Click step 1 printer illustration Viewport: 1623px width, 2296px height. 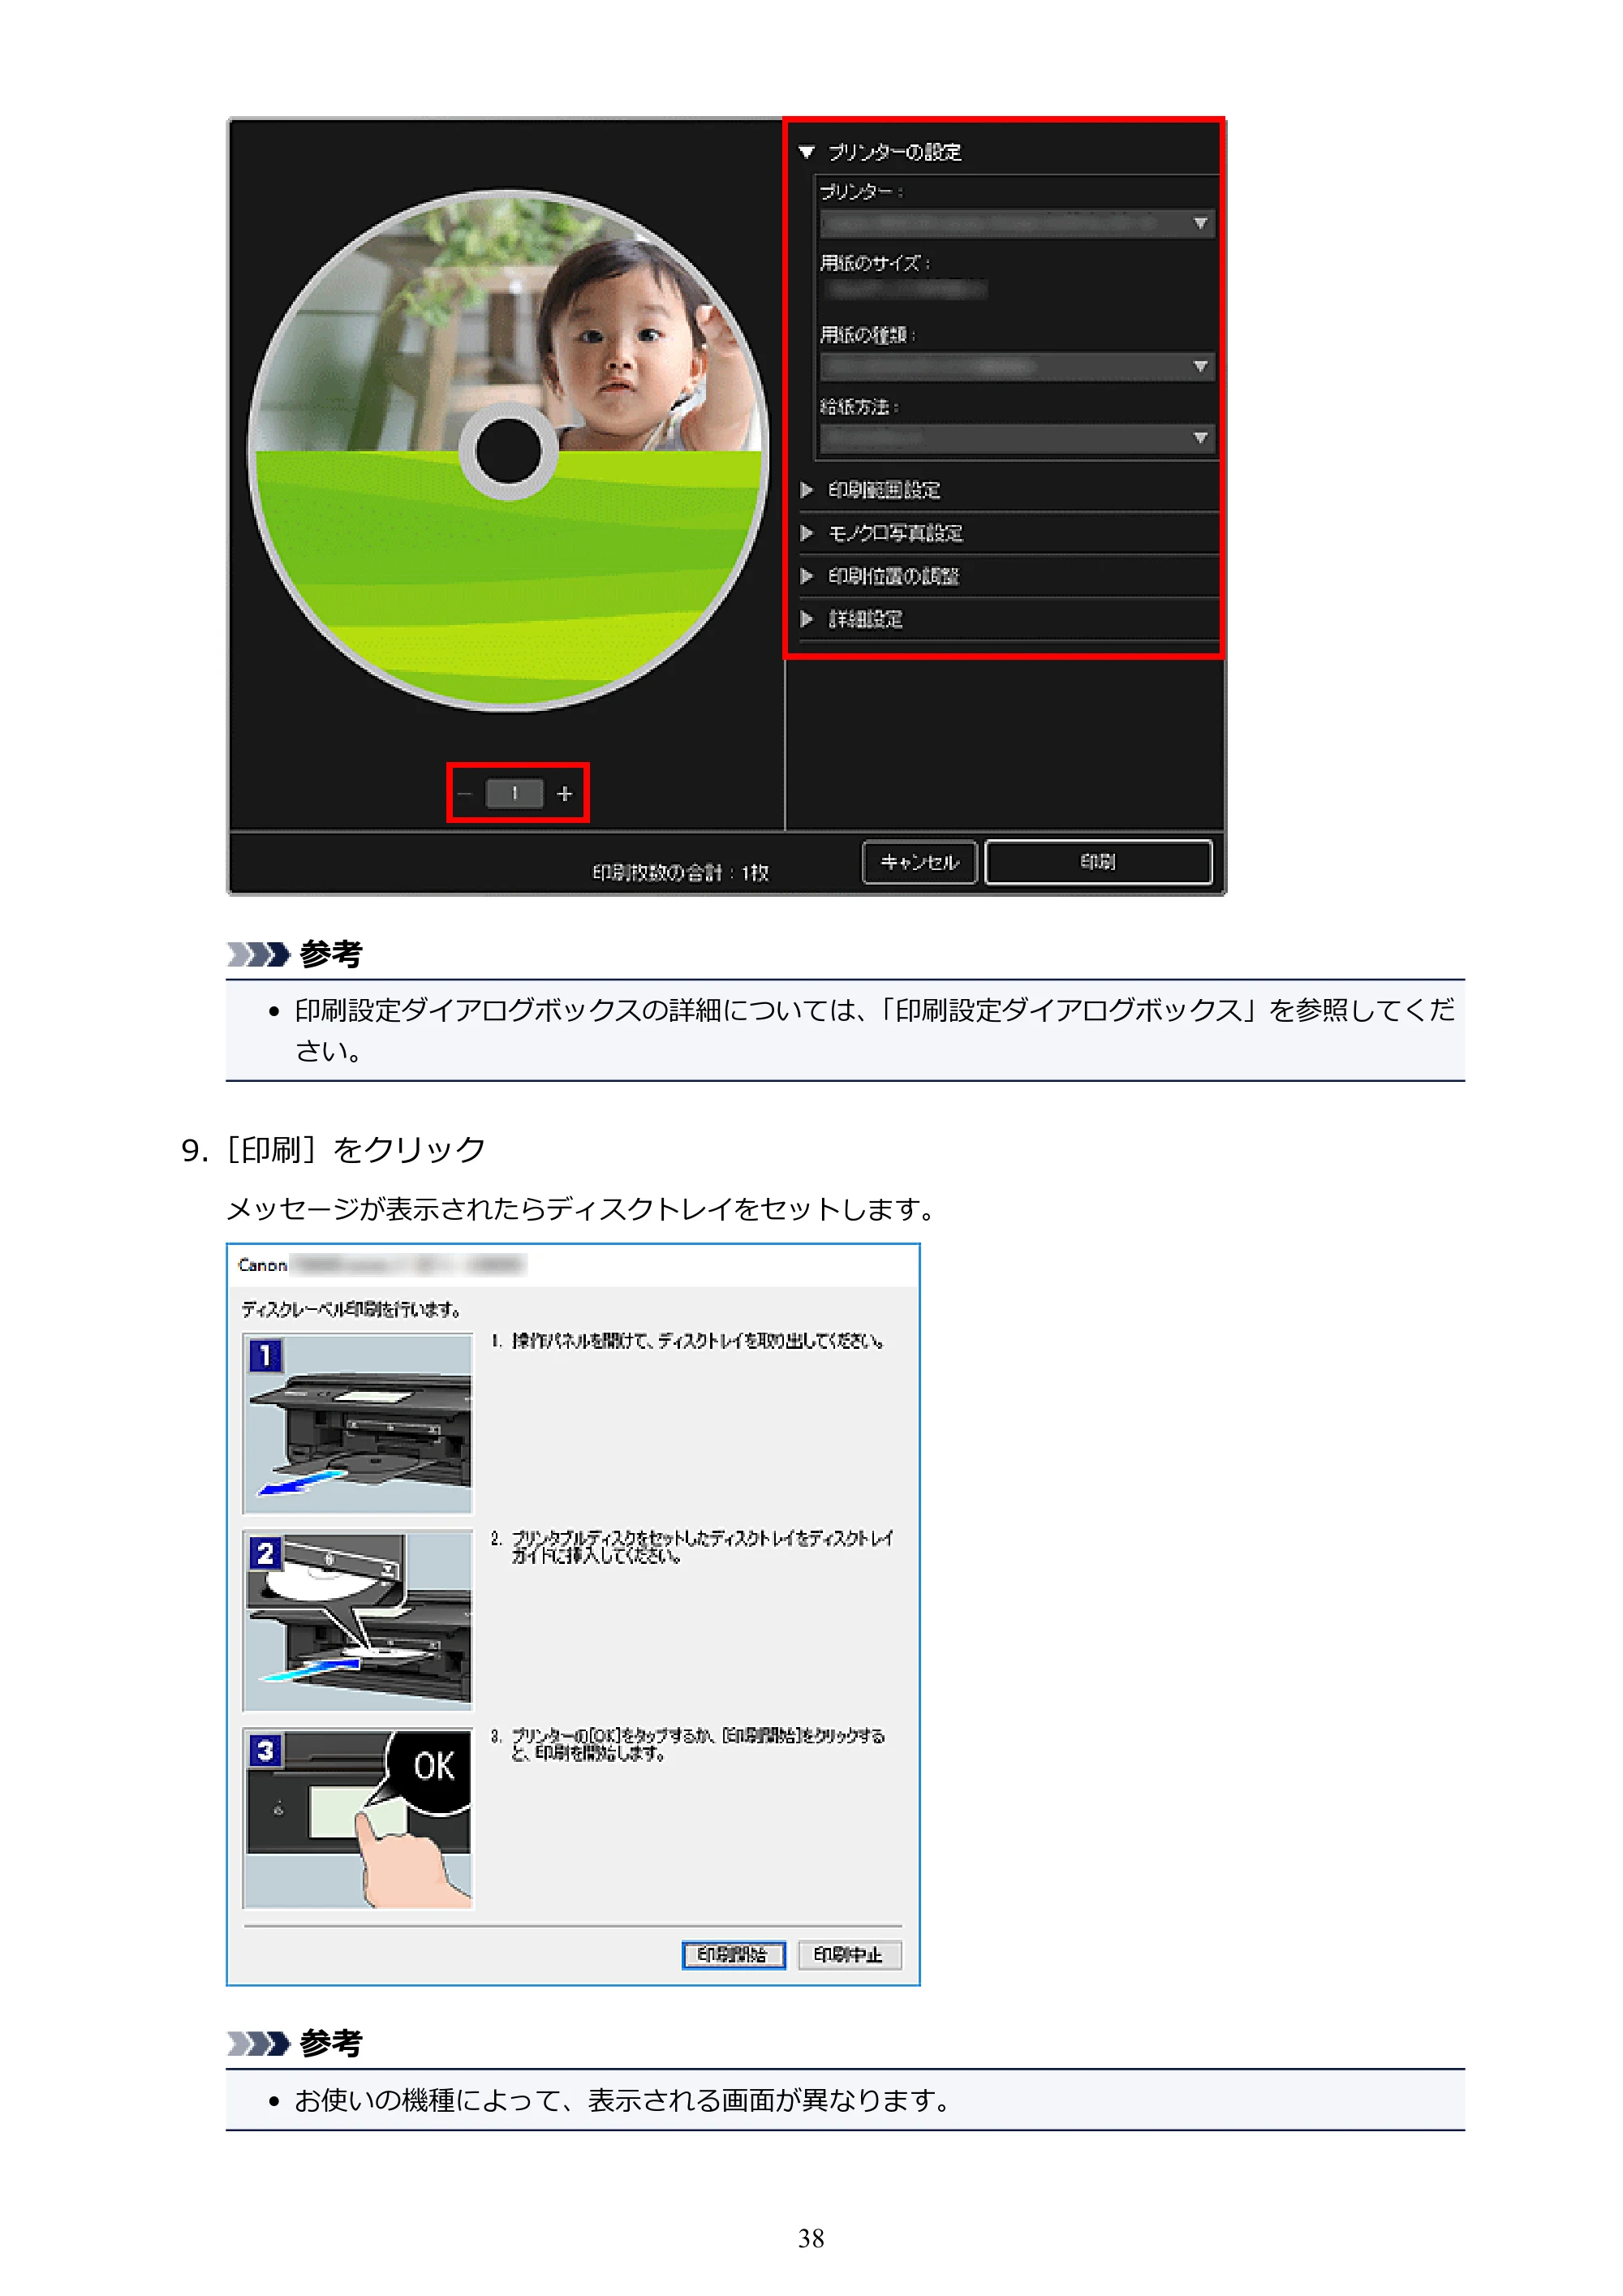(358, 1423)
